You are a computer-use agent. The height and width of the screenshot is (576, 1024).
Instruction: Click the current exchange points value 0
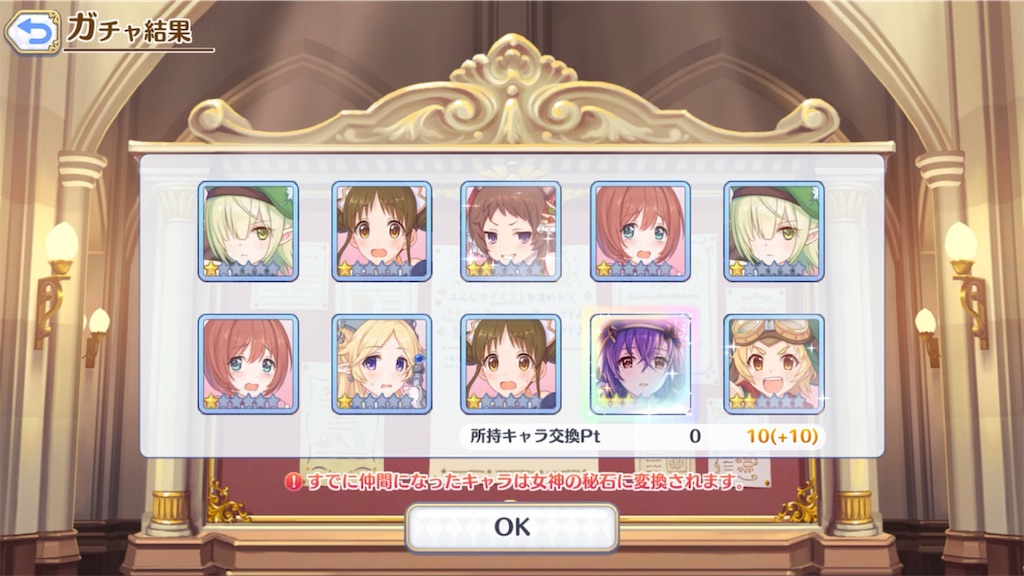[695, 436]
